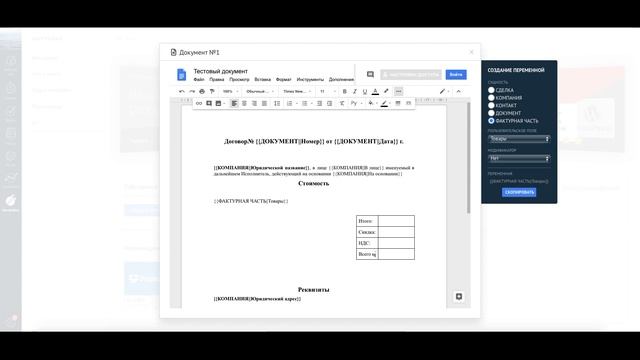The width and height of the screenshot is (640, 360).
Task: Center align the text
Action: (244, 103)
